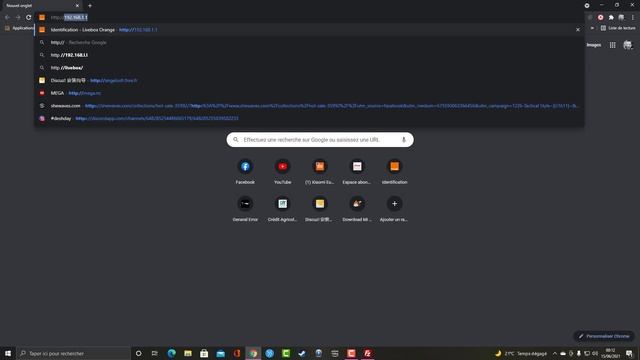Image resolution: width=640 pixels, height=360 pixels.
Task: Select the MEGA suggestion row
Action: pyautogui.click(x=309, y=93)
